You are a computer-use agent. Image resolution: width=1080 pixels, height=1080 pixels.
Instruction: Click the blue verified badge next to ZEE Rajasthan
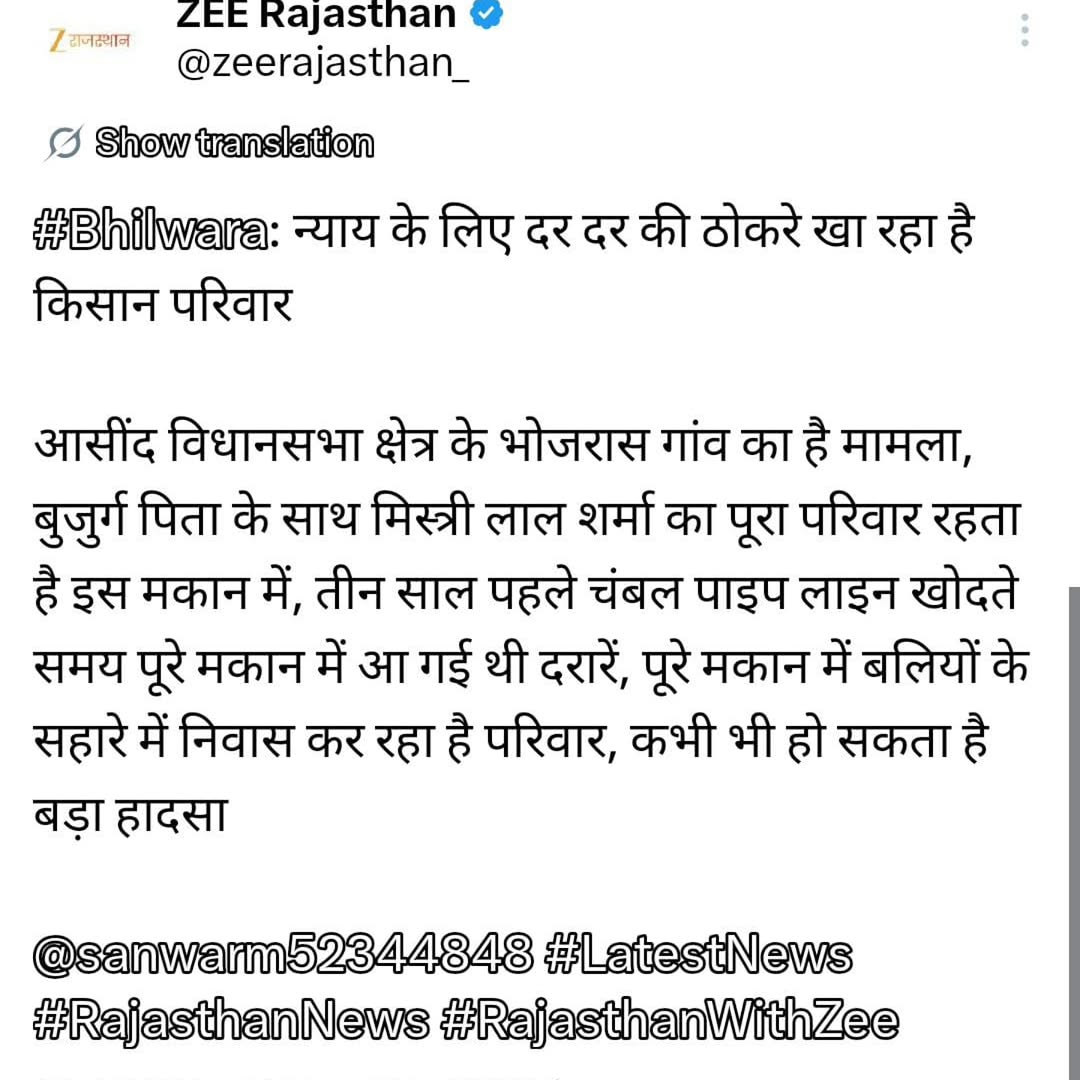[x=486, y=14]
